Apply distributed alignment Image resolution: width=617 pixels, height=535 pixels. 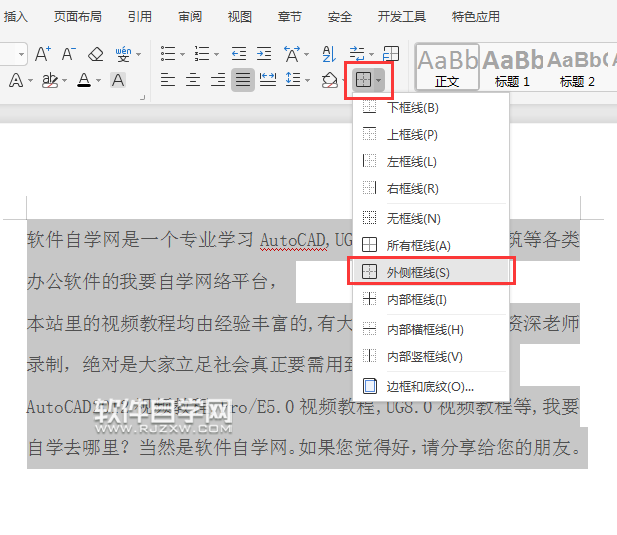coord(268,80)
